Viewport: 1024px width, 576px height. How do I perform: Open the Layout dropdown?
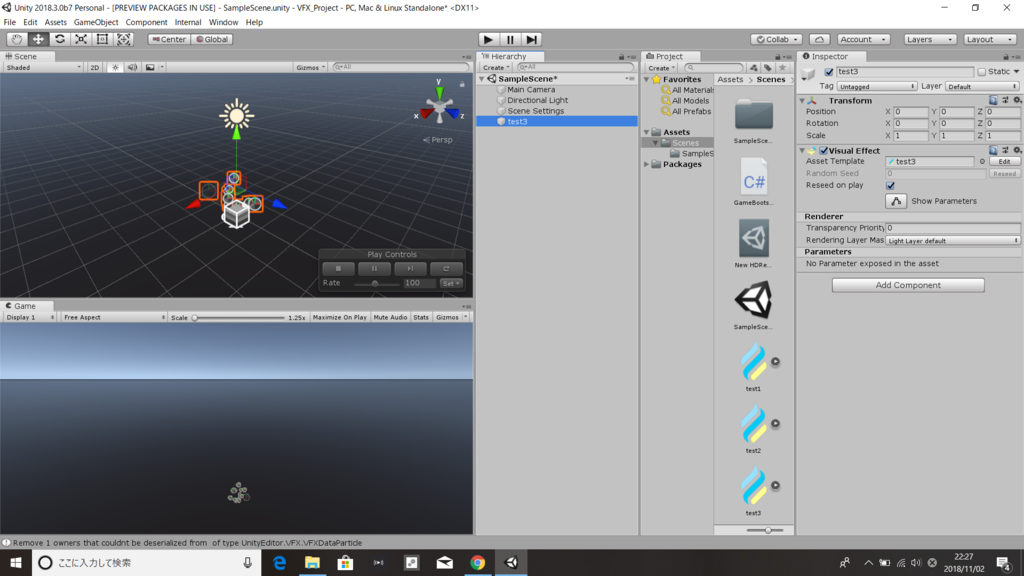click(990, 39)
